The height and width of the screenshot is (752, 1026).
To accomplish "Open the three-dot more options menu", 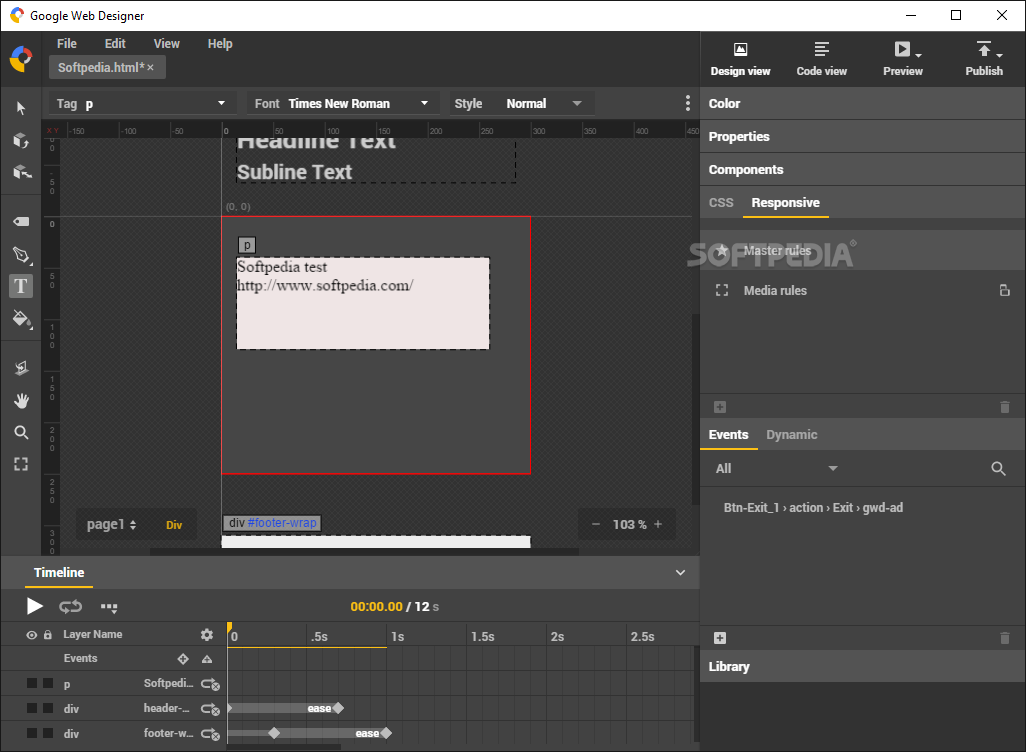I will (x=687, y=103).
